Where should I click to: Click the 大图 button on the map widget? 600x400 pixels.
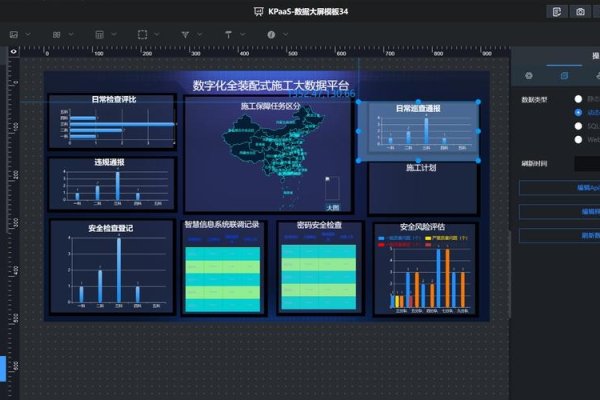click(333, 207)
